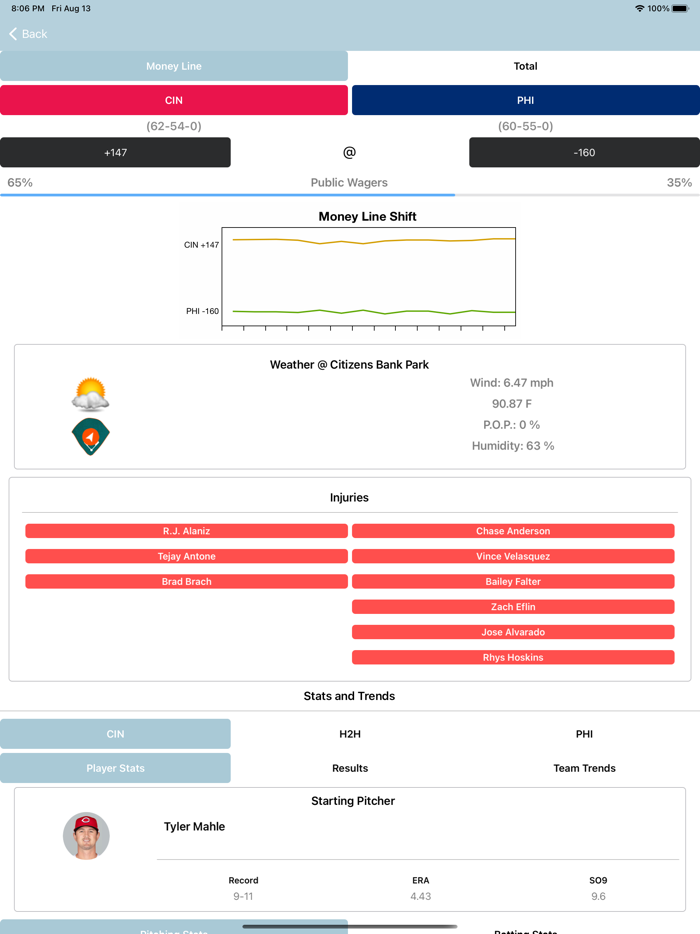The width and height of the screenshot is (700, 934).
Task: Tap the Humidity: 63 % reading
Action: coord(513,446)
